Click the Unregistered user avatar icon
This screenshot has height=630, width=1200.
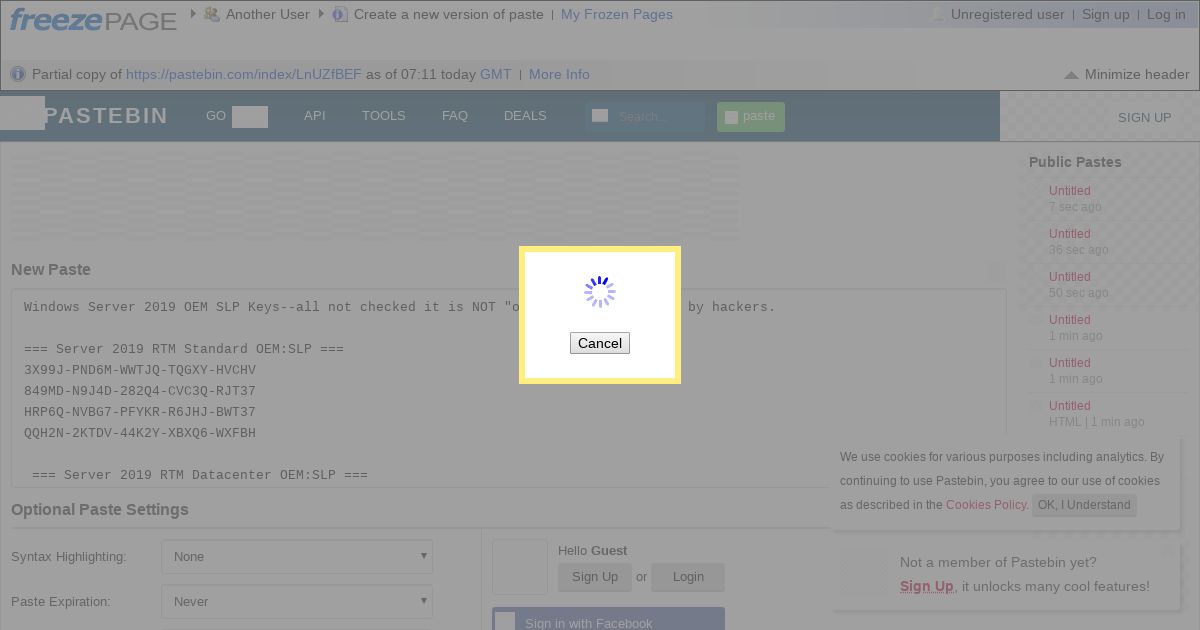(938, 14)
